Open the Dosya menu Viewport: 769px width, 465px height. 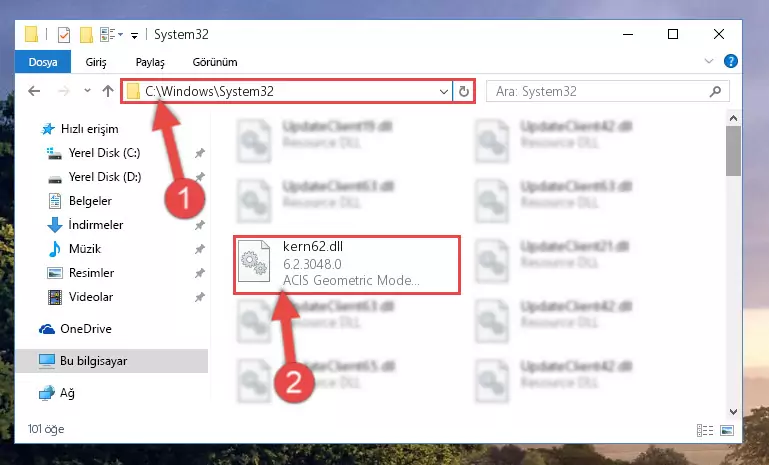tap(43, 62)
